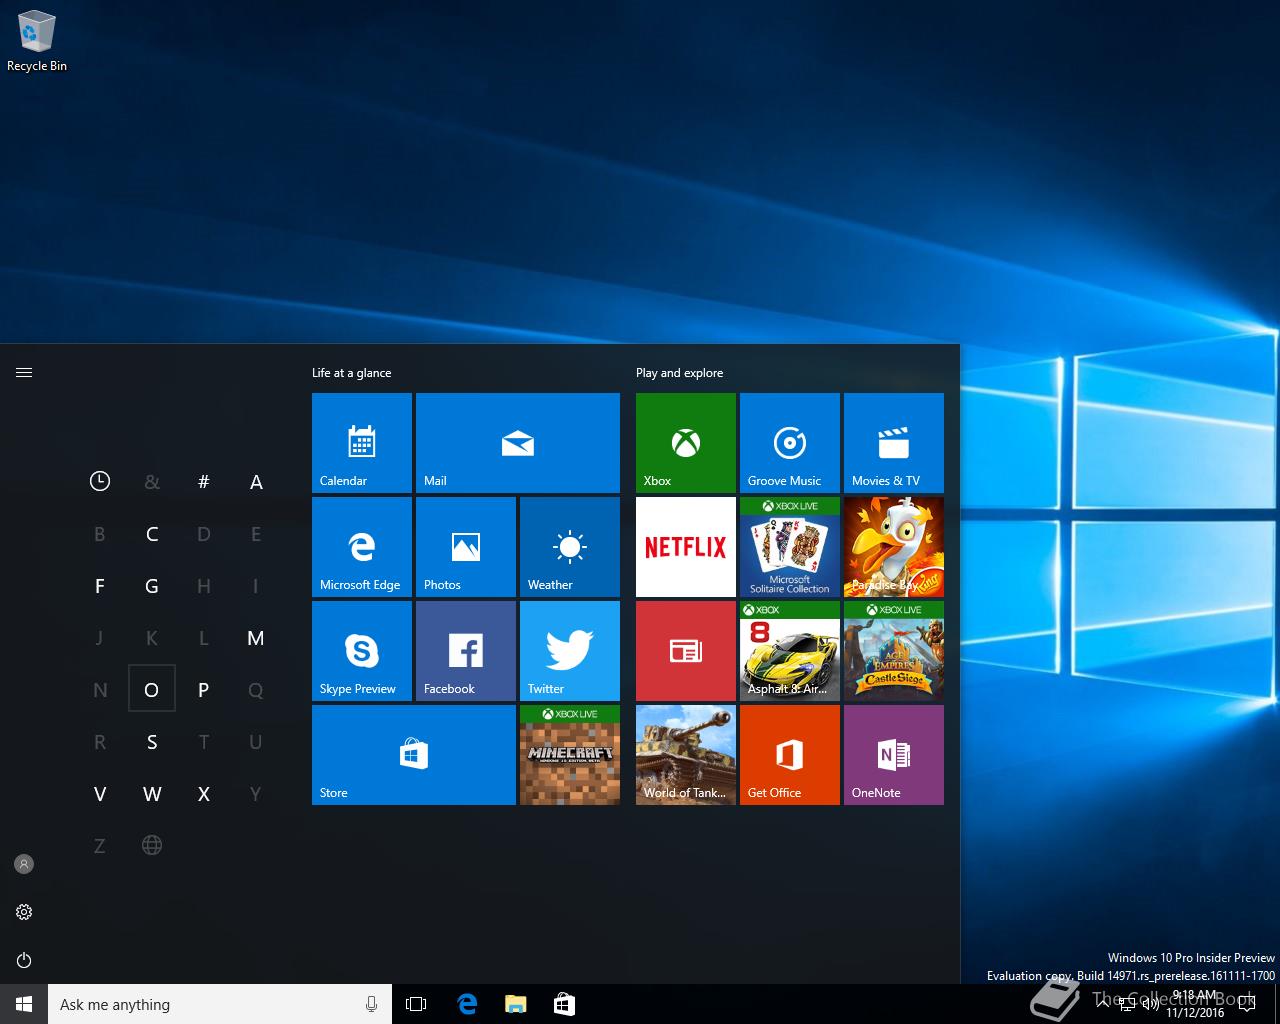
Task: Open Task View on the taskbar
Action: [416, 1004]
